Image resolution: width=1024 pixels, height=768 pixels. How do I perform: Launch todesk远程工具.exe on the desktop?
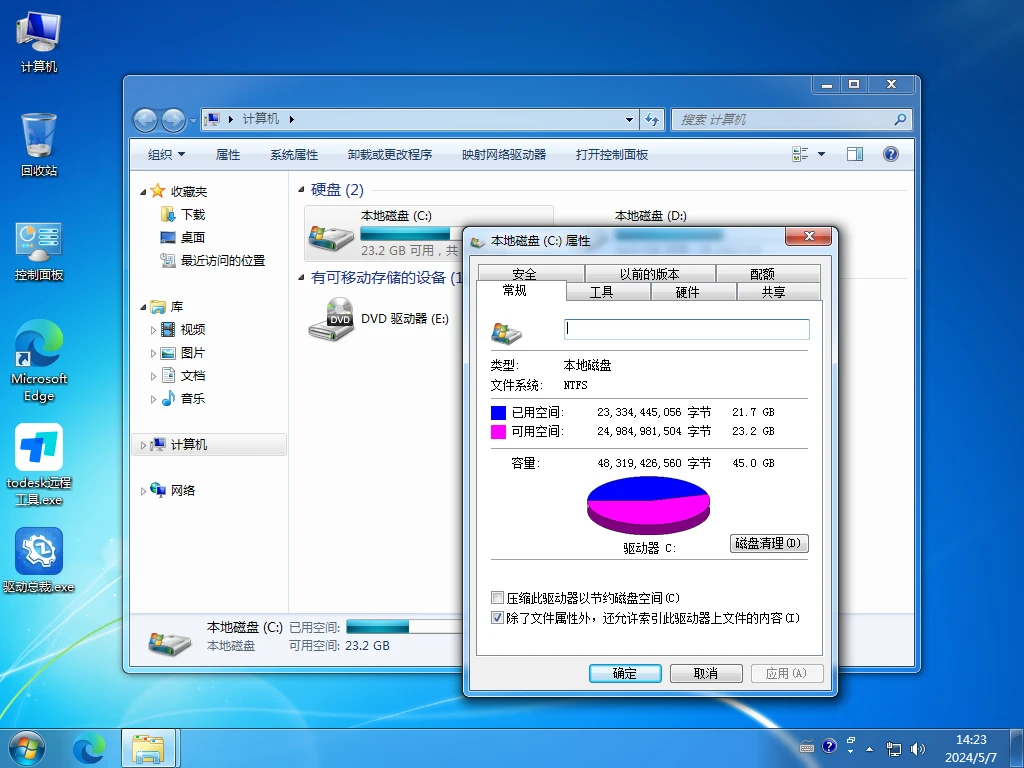(x=39, y=464)
